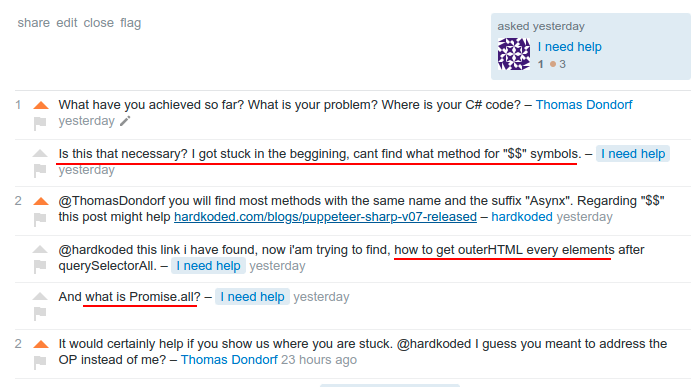Flag the comment asking 'Where is your C# code?'
The height and width of the screenshot is (387, 700).
point(40,122)
